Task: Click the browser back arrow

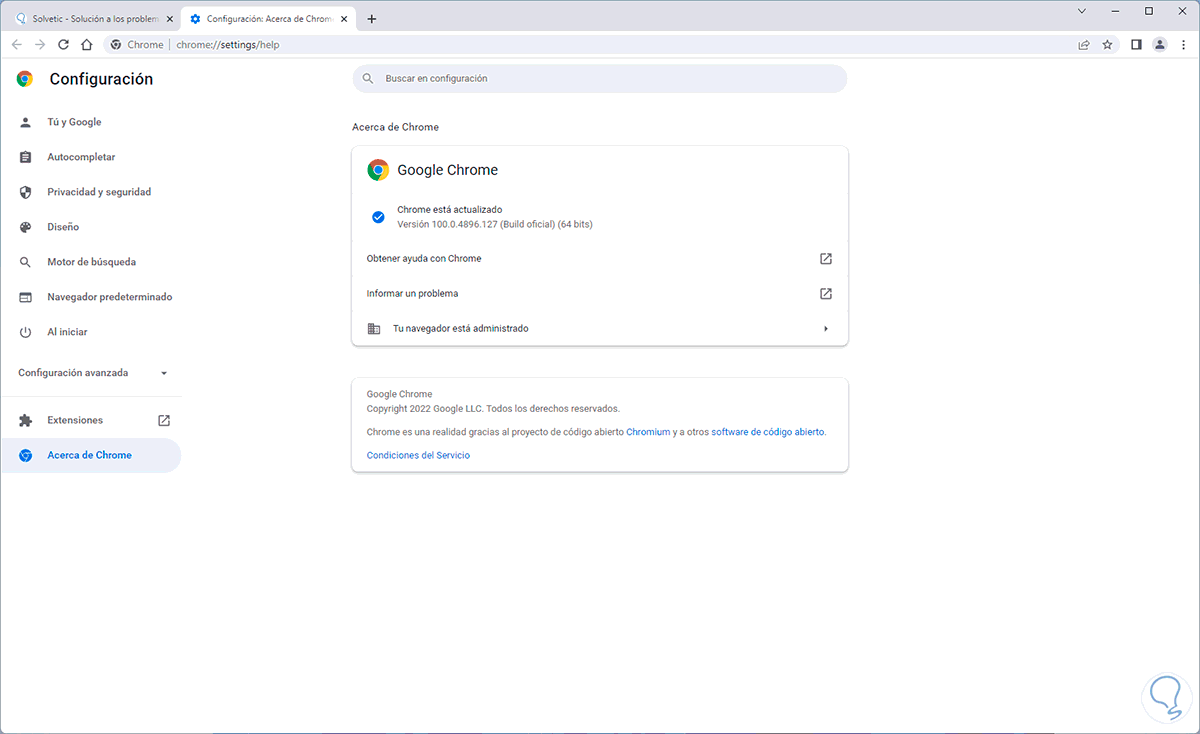Action: [17, 44]
